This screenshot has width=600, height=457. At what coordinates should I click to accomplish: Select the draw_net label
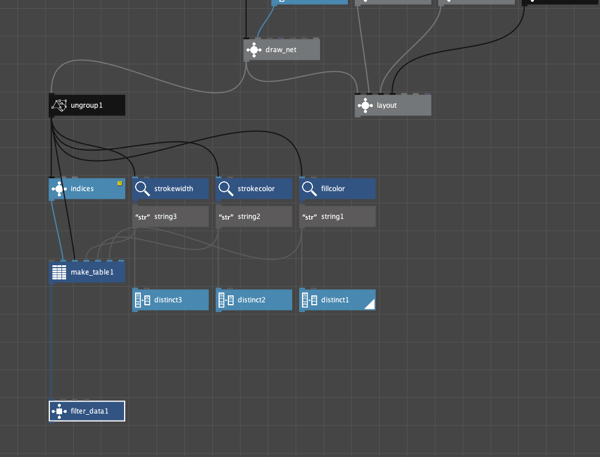[281, 50]
